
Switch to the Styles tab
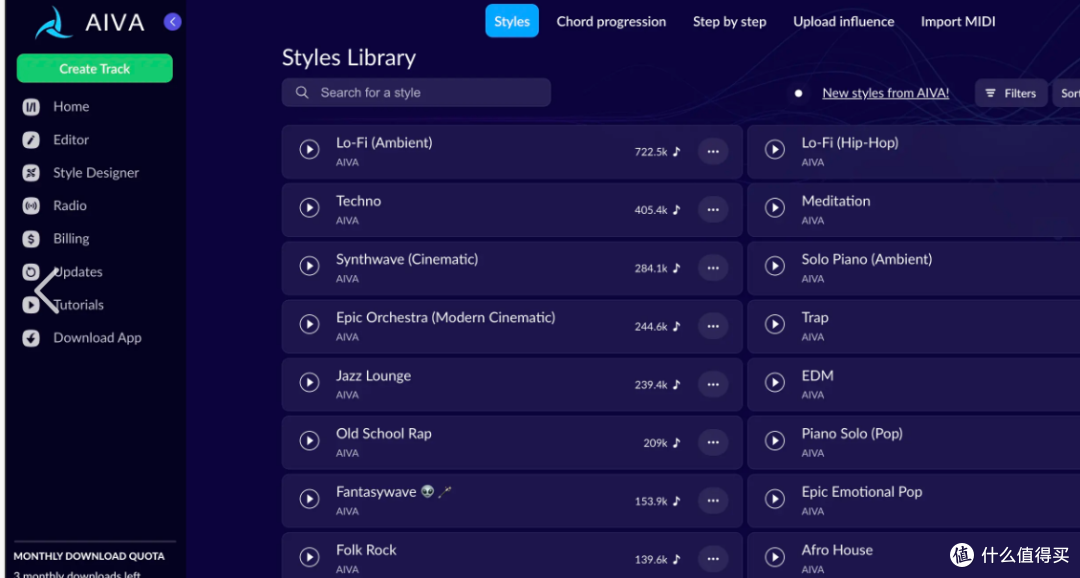(x=512, y=21)
